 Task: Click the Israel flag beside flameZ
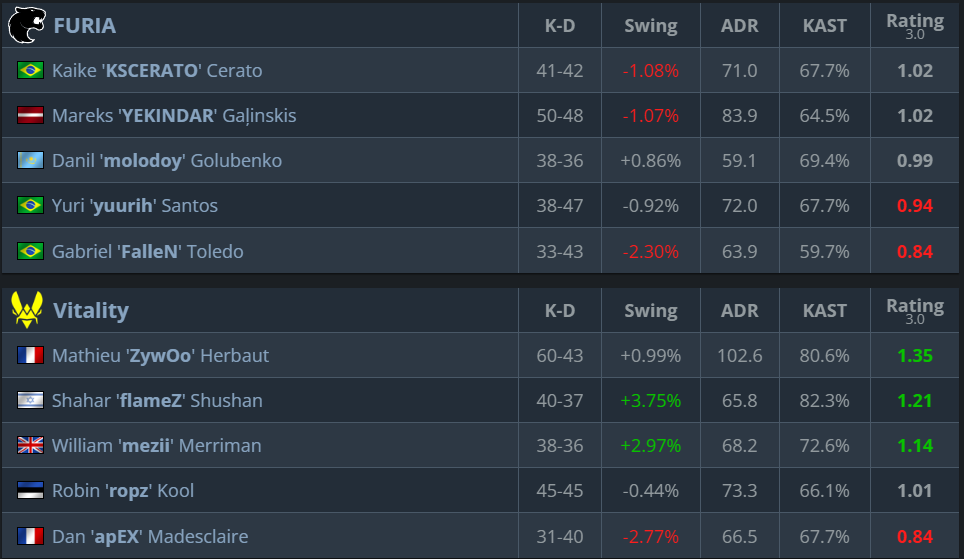(x=30, y=401)
